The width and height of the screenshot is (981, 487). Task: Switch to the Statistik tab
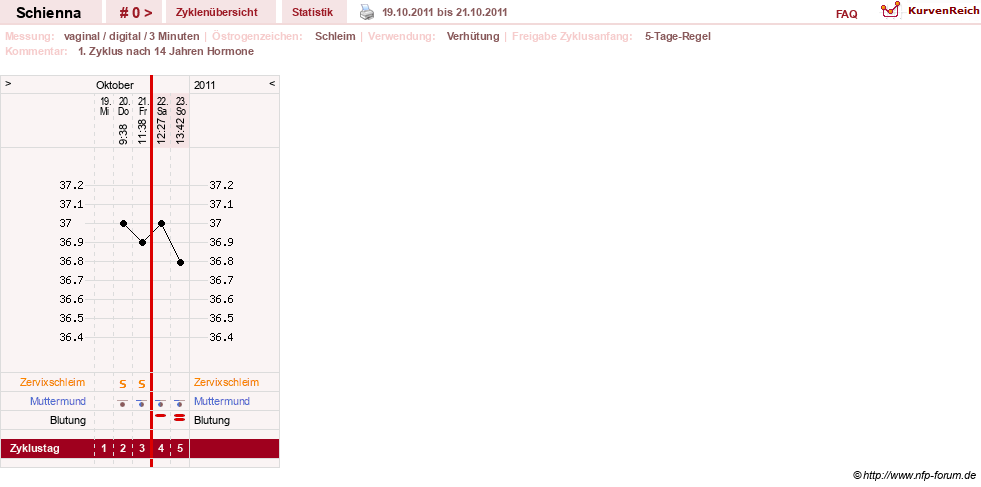312,12
